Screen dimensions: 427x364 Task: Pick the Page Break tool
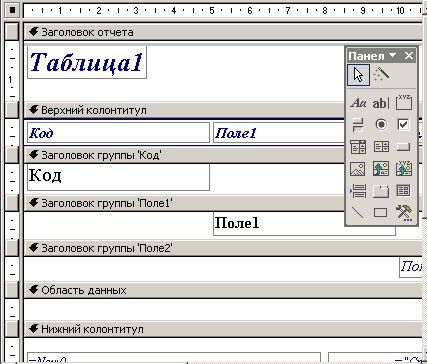358,191
